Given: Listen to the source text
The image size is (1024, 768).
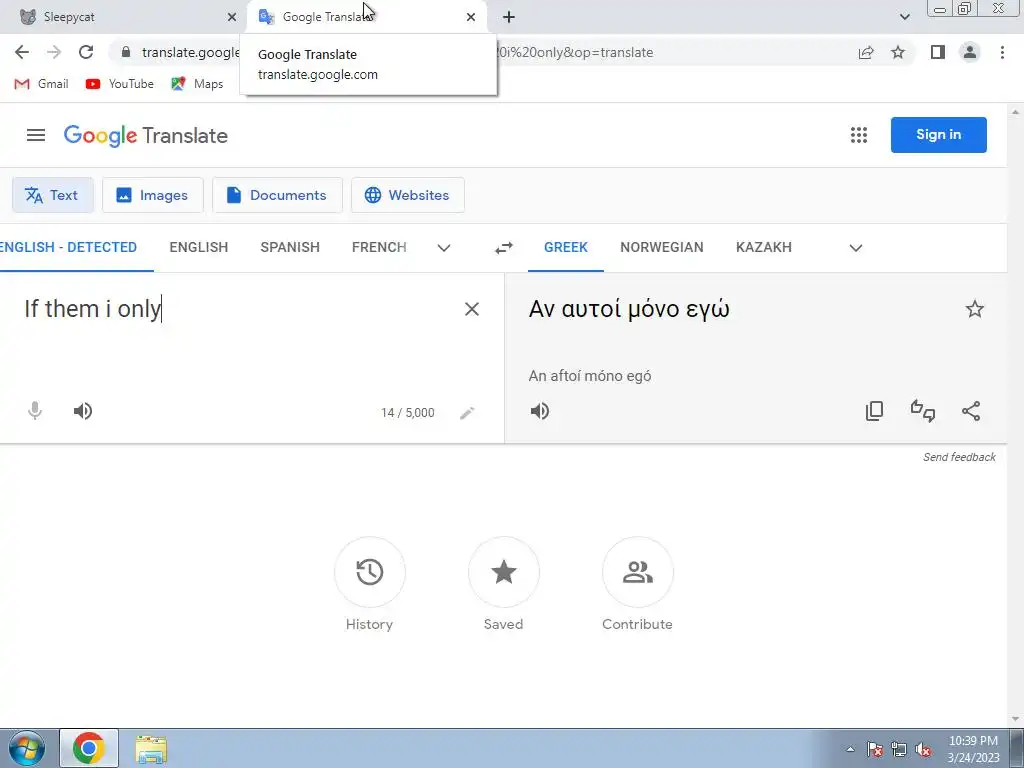Looking at the screenshot, I should 82,411.
